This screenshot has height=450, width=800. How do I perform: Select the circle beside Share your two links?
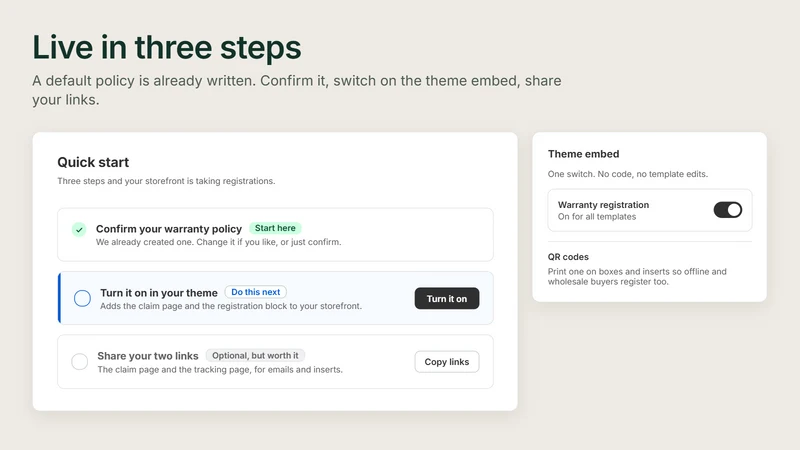(x=80, y=361)
